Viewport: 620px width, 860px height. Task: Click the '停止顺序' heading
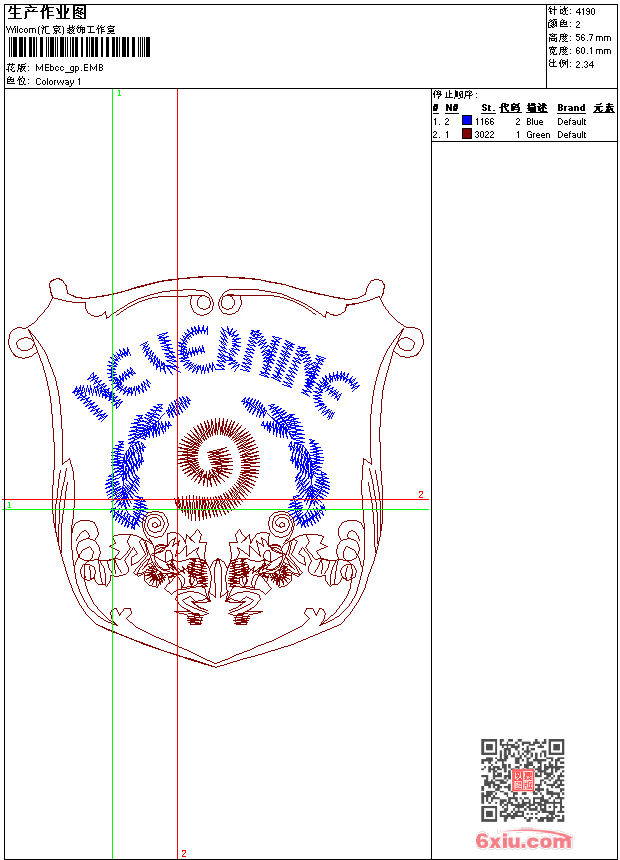[x=455, y=94]
